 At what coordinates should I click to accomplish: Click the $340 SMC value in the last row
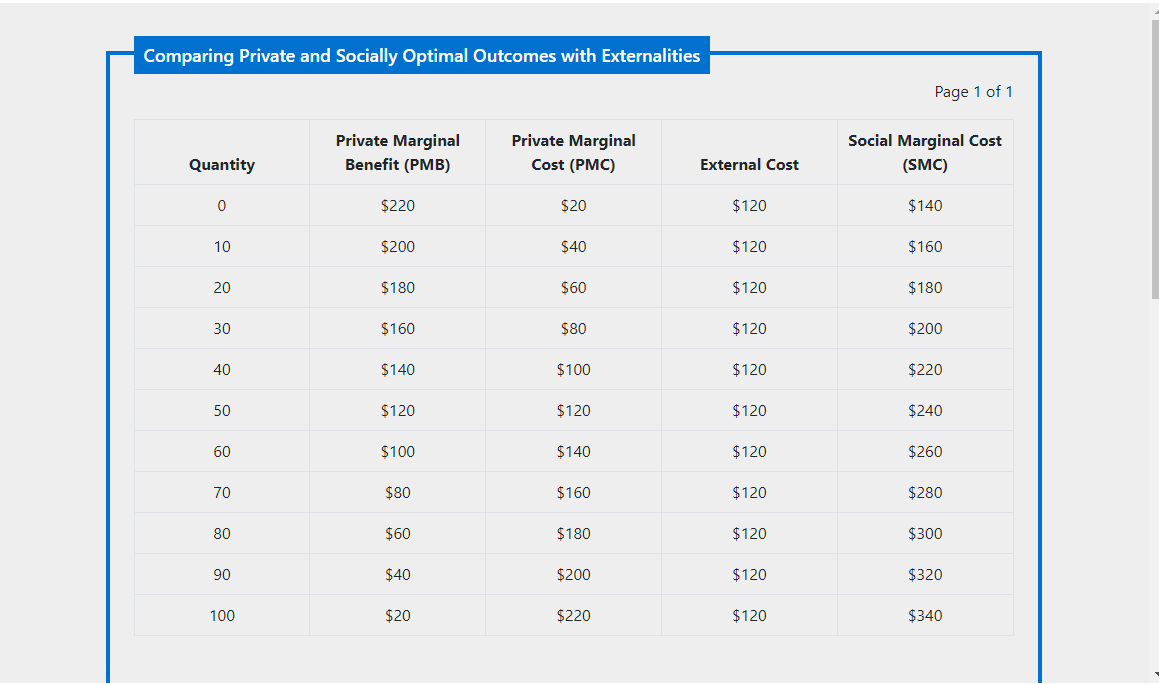(x=924, y=615)
